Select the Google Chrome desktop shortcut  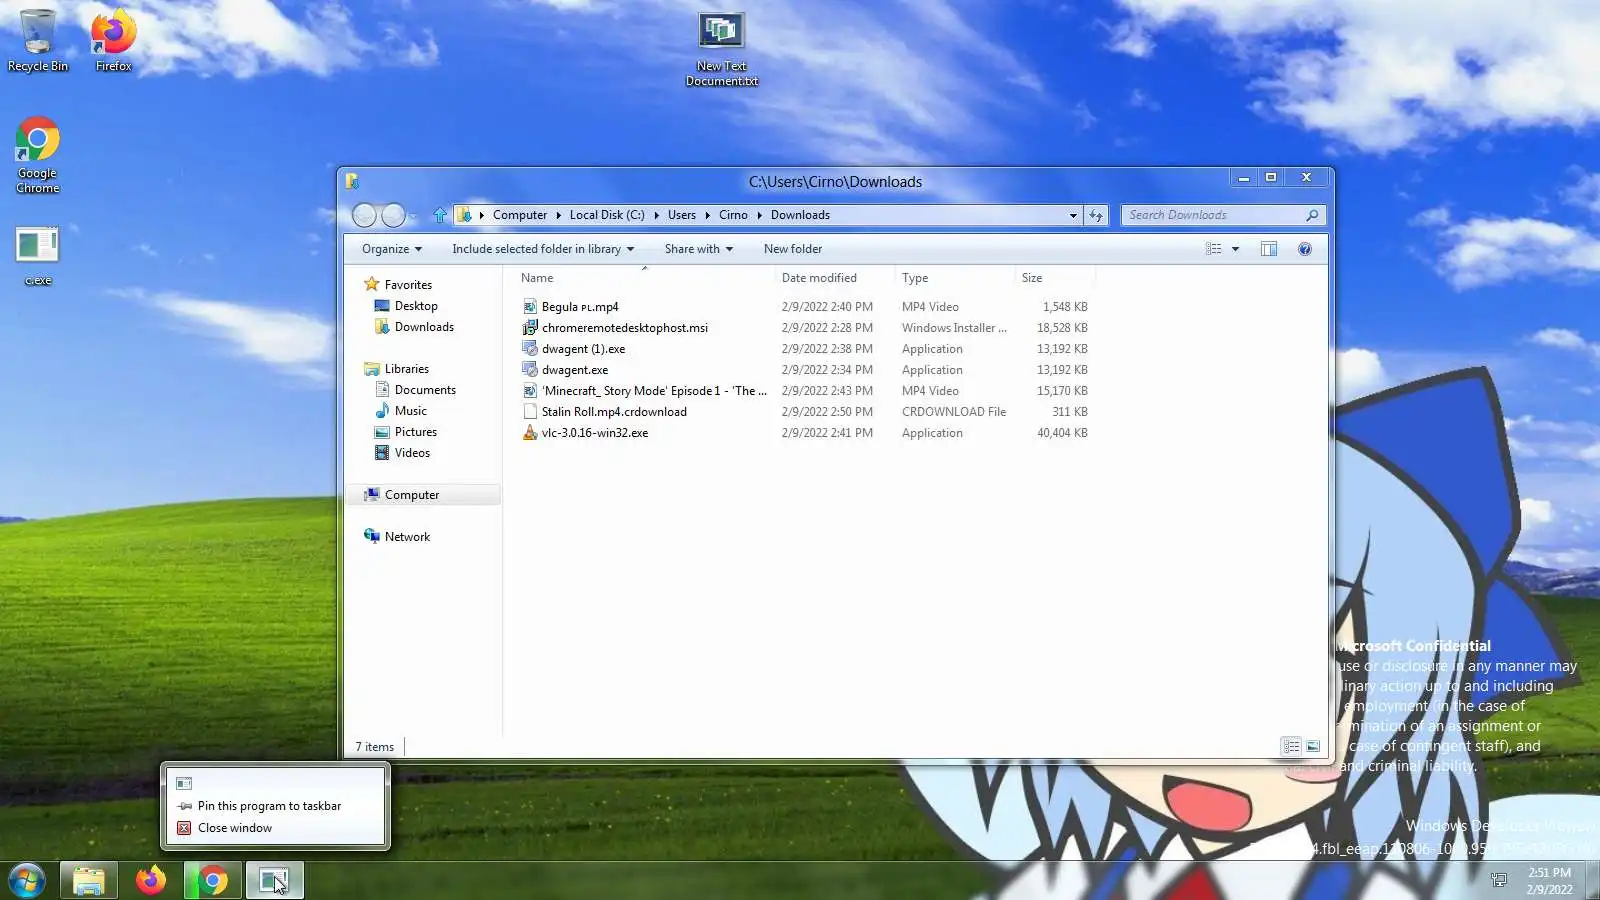pos(38,155)
